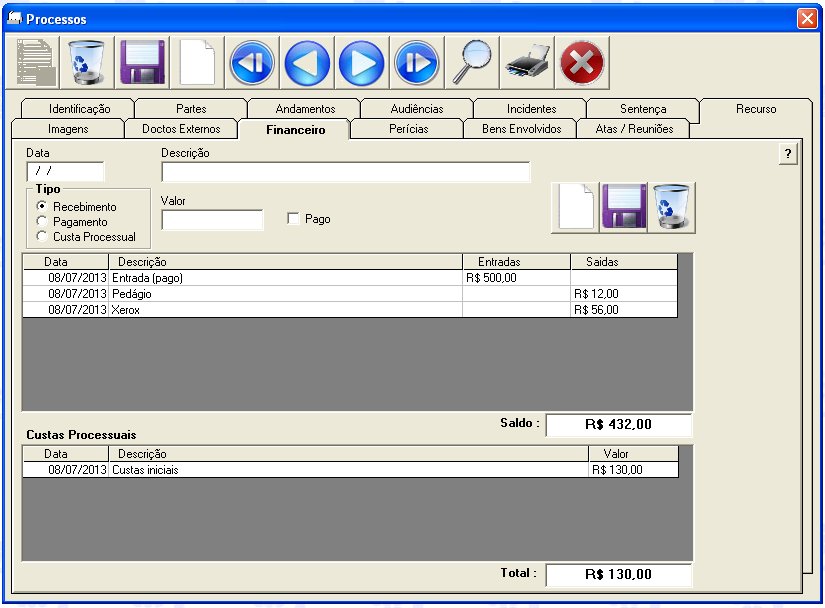This screenshot has height=608, width=825.
Task: Click the red X exit toolbar button
Action: 582,63
